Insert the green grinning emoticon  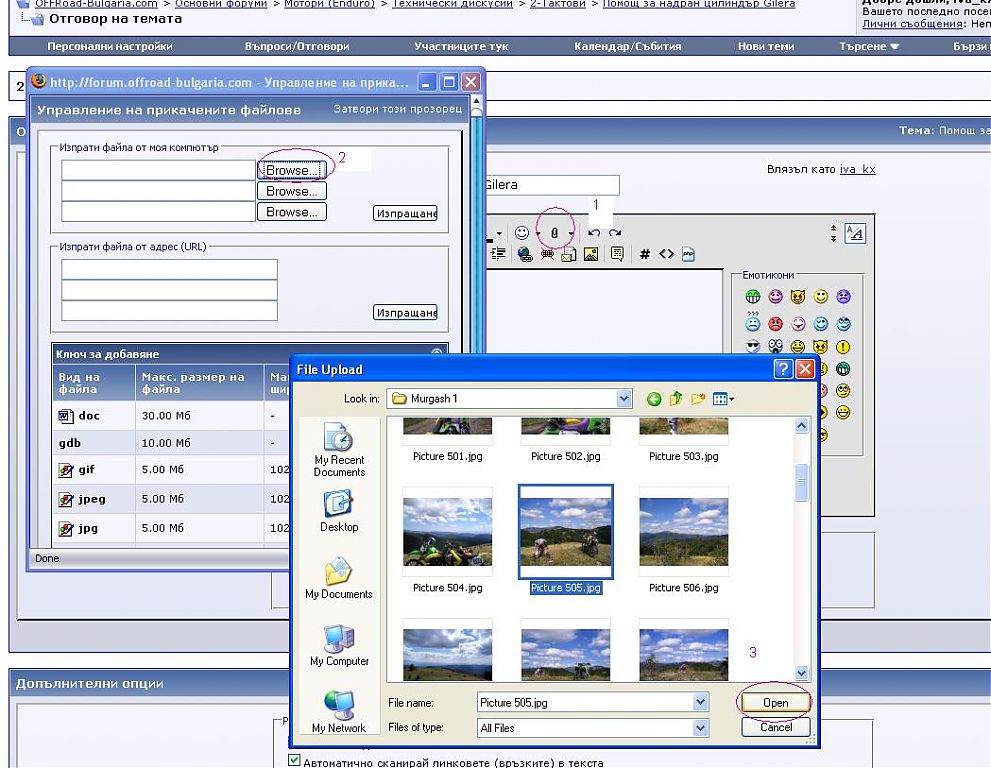click(753, 296)
